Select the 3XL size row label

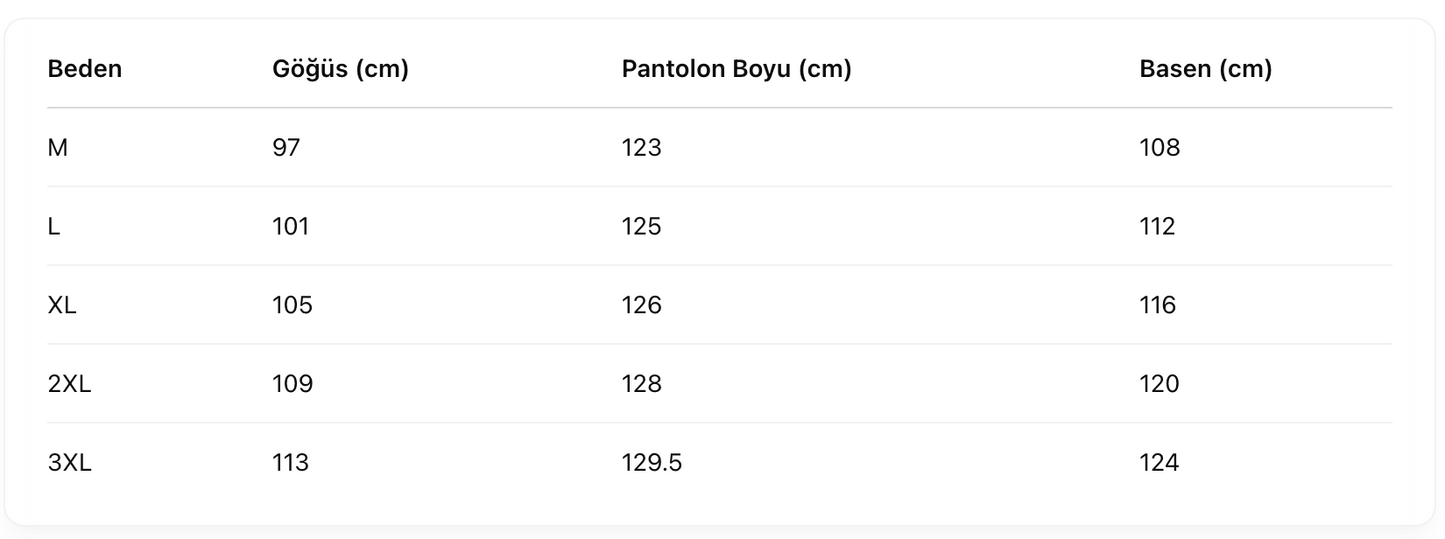tap(70, 463)
